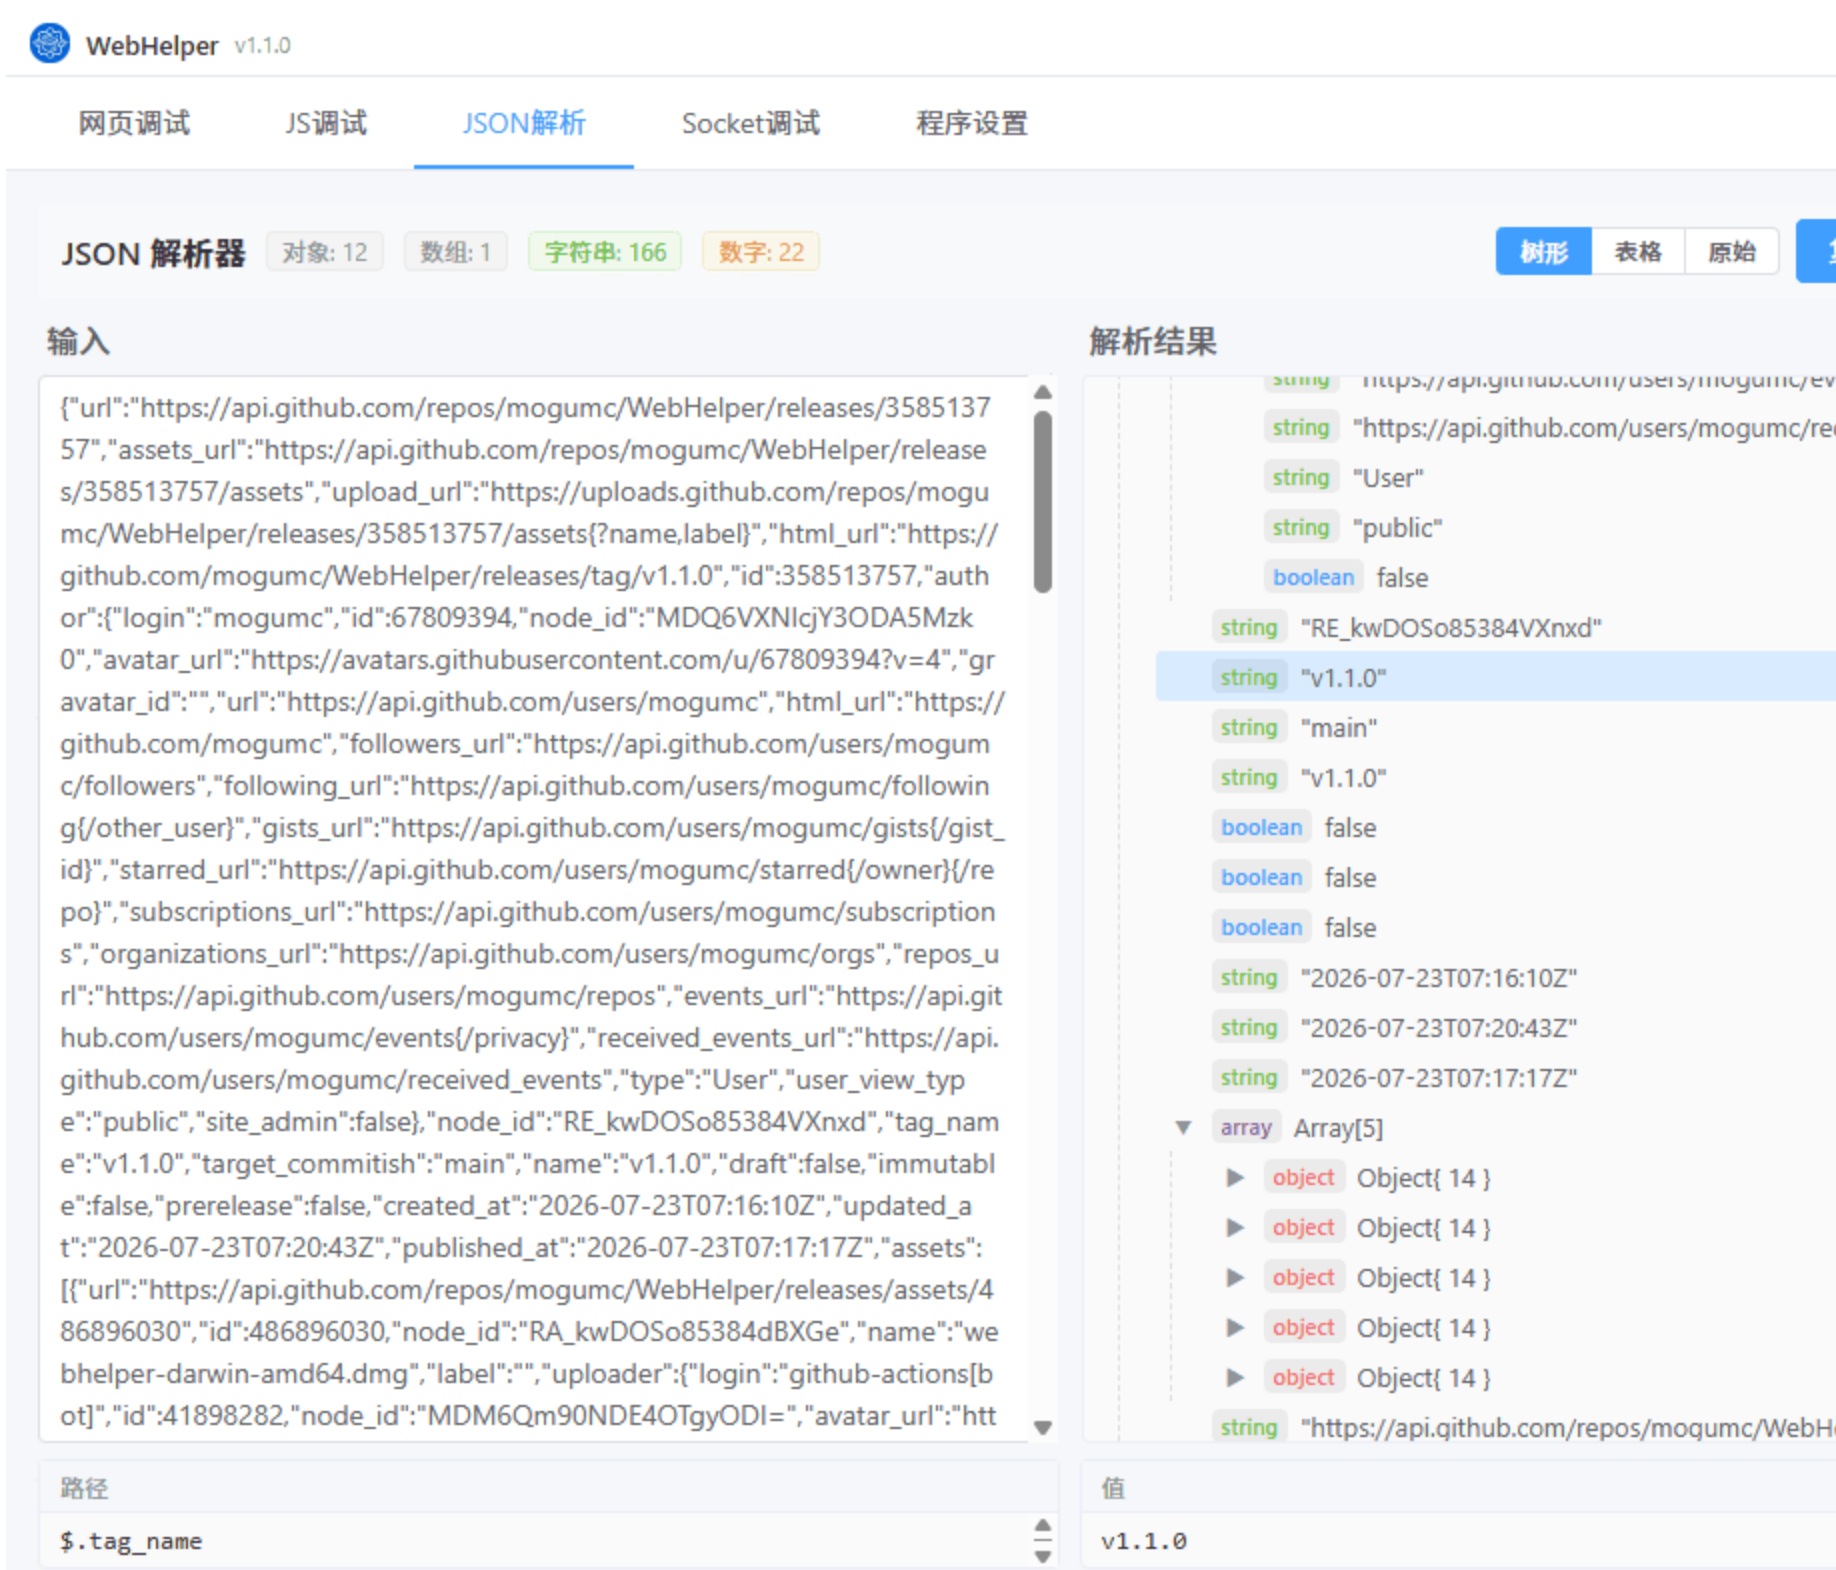Select the last "https://api.github.com/repos/mogumc/WebH…" row
1836x1570 pixels.
coord(1496,1427)
